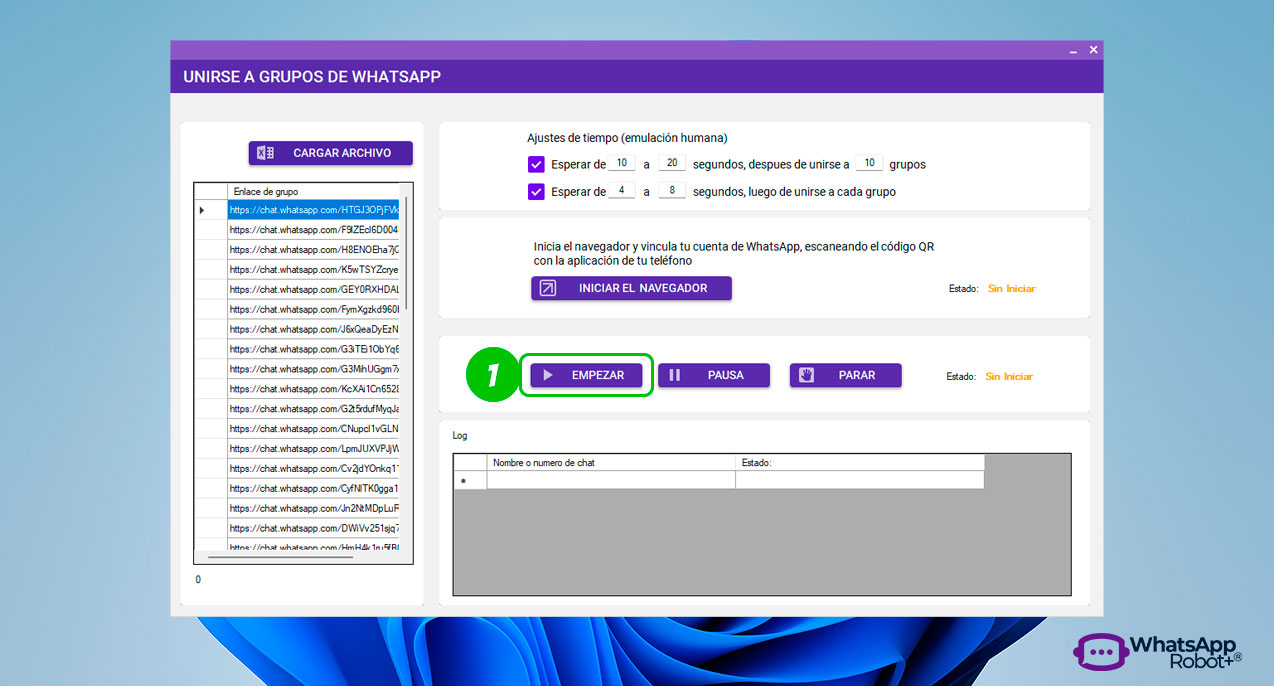This screenshot has height=686, width=1274.
Task: Select the link row containing CNupcl1vGLN
Action: (313, 429)
